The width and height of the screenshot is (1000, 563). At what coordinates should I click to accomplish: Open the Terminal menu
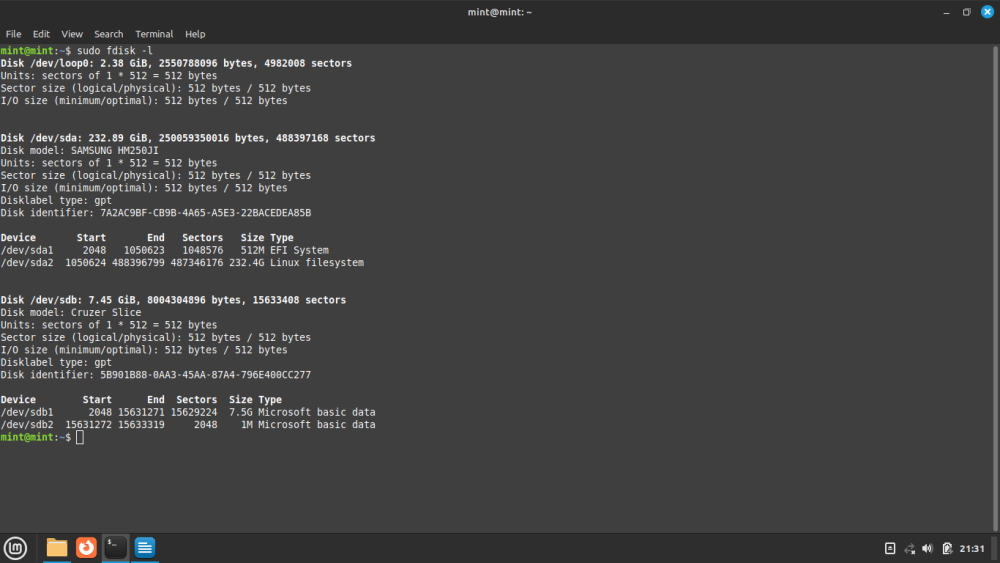pyautogui.click(x=154, y=34)
